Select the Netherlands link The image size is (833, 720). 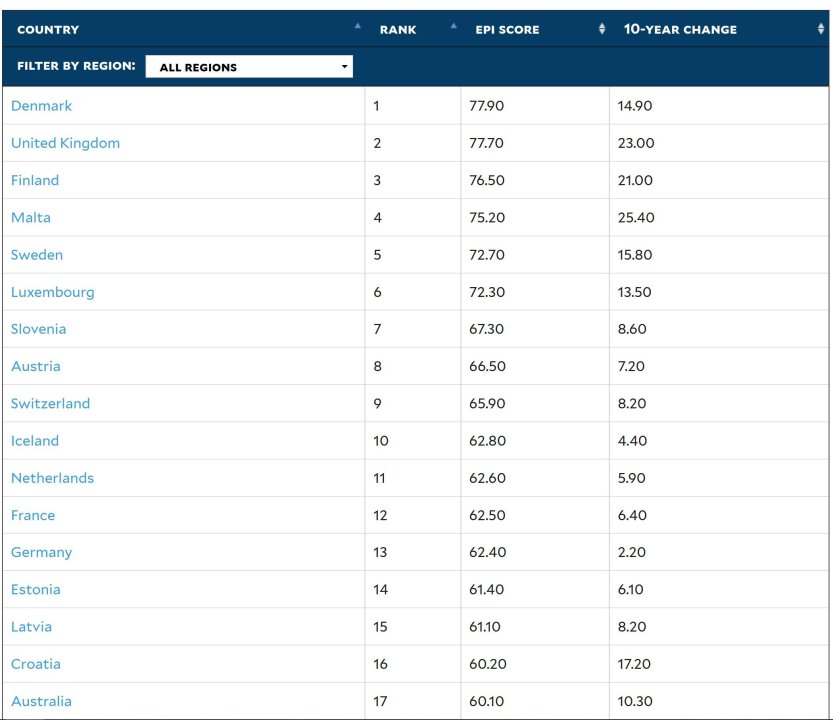tap(52, 478)
